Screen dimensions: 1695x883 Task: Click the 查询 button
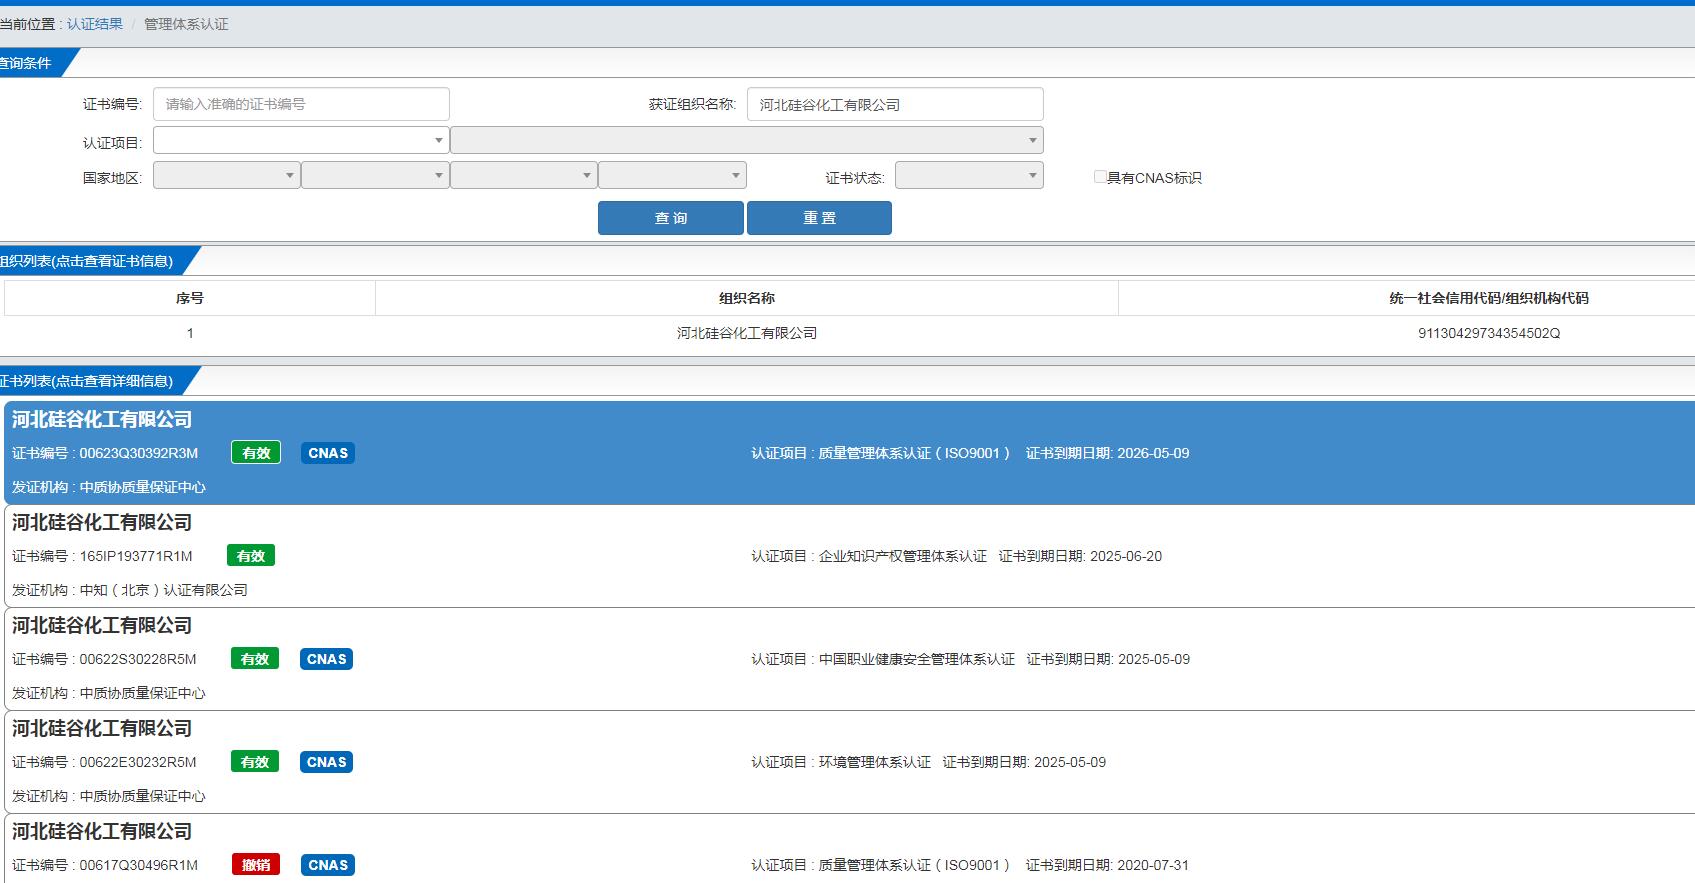click(671, 218)
